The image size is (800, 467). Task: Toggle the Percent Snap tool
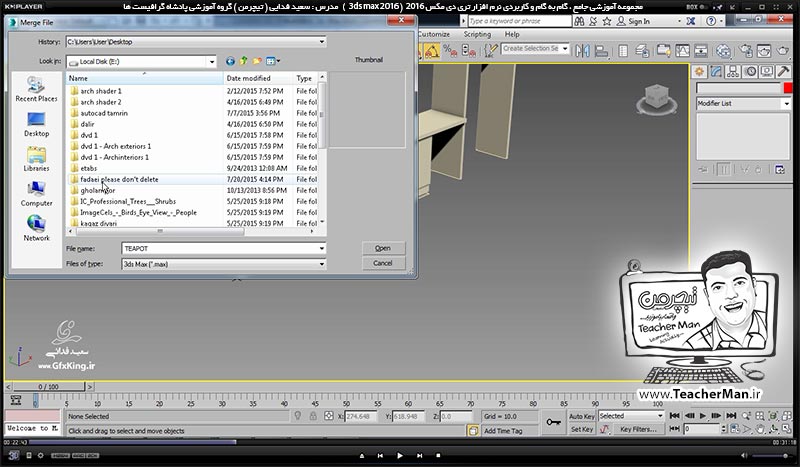(450, 51)
